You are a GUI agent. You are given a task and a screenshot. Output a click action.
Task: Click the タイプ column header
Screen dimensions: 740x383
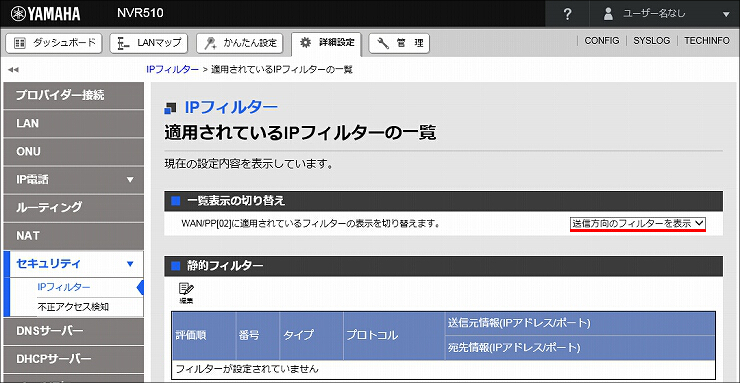pyautogui.click(x=311, y=336)
